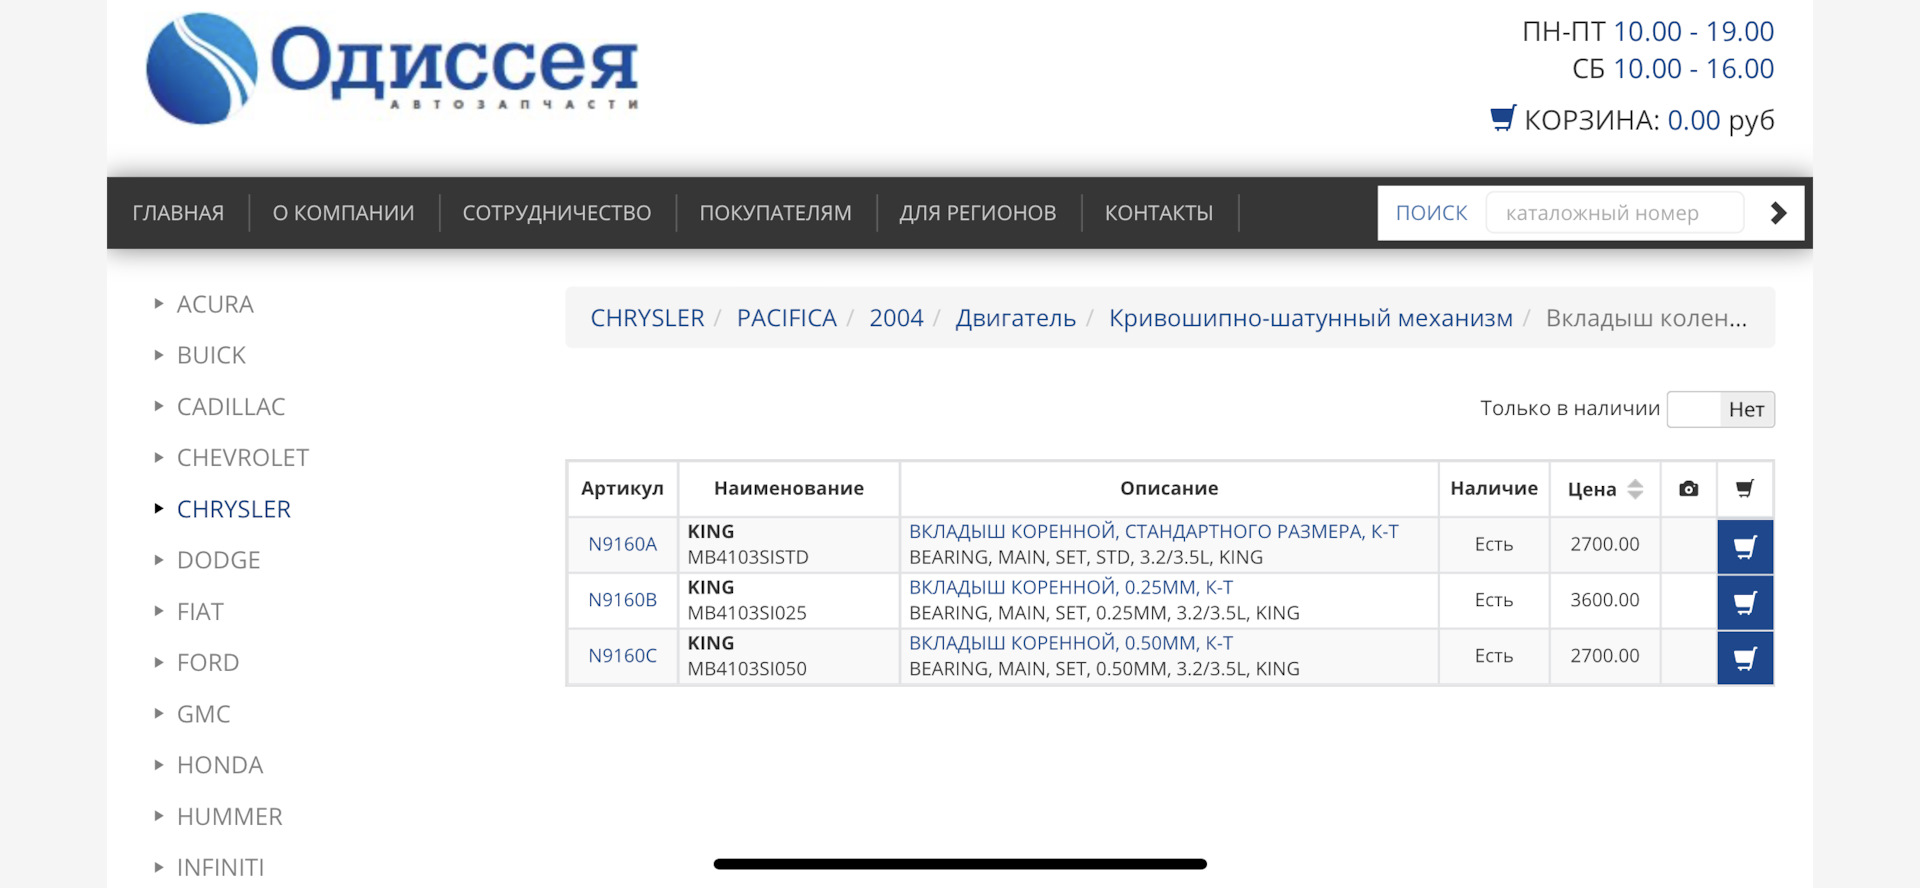Screen dimensions: 1920x888
Task: Go to CHRYSLER in the breadcrumb
Action: click(x=647, y=318)
